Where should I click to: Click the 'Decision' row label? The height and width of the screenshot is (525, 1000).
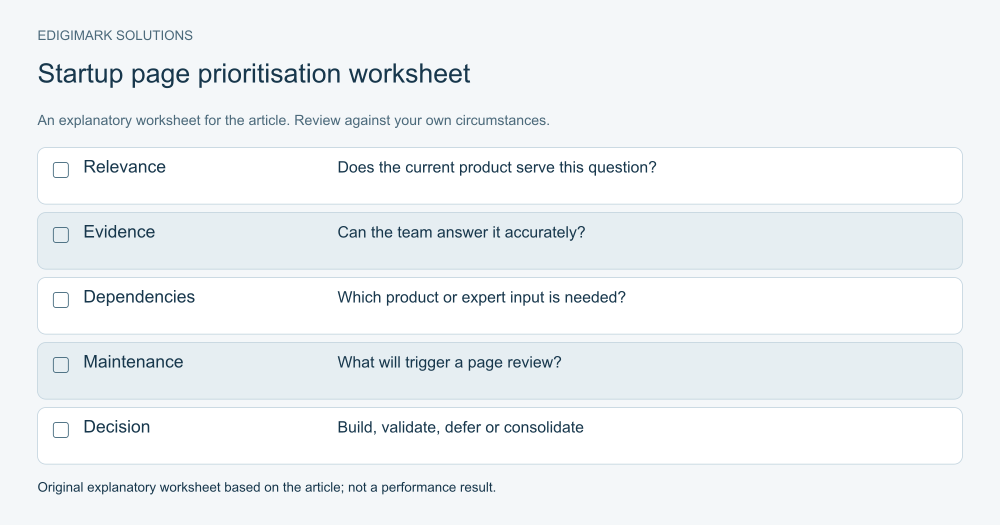coord(117,427)
